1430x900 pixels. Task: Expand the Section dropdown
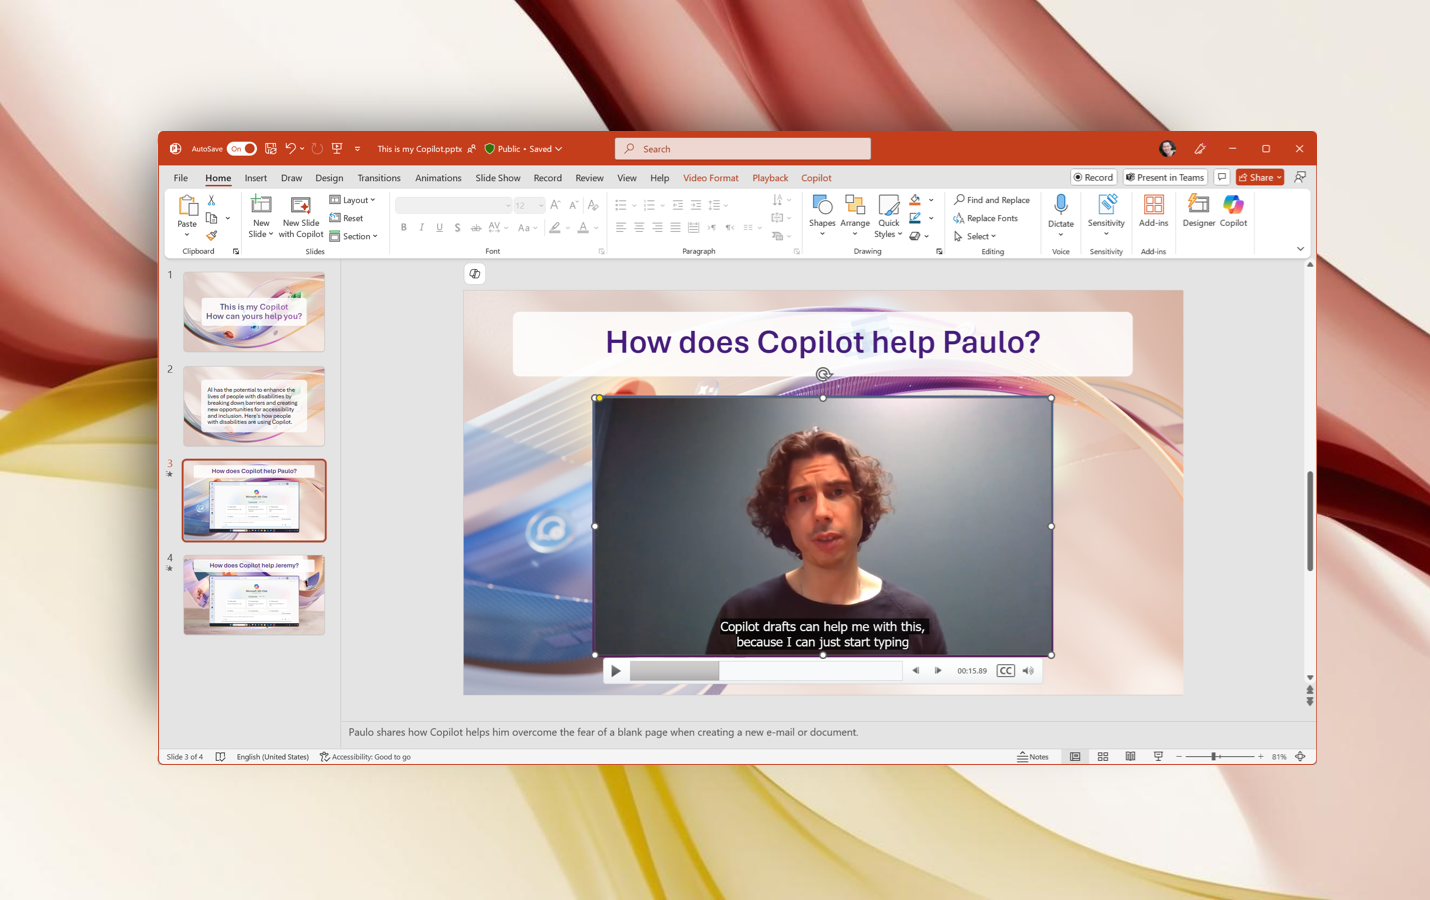[354, 236]
